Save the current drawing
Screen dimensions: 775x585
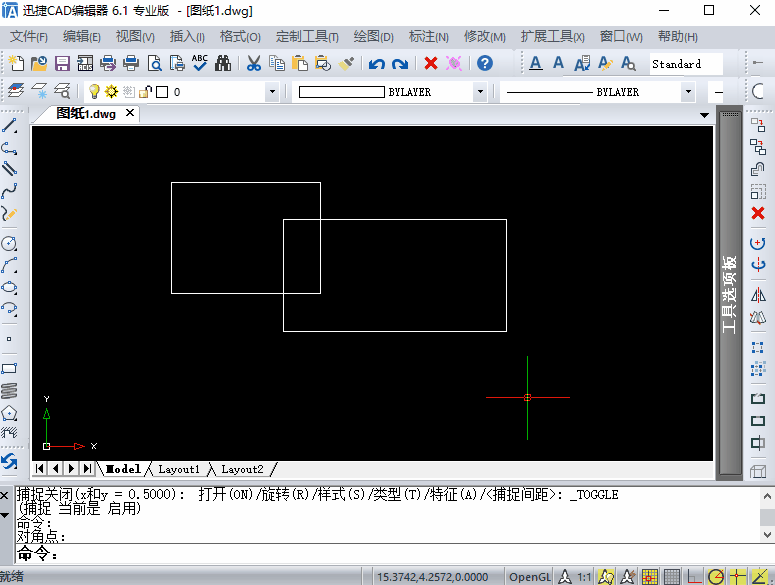(x=62, y=63)
